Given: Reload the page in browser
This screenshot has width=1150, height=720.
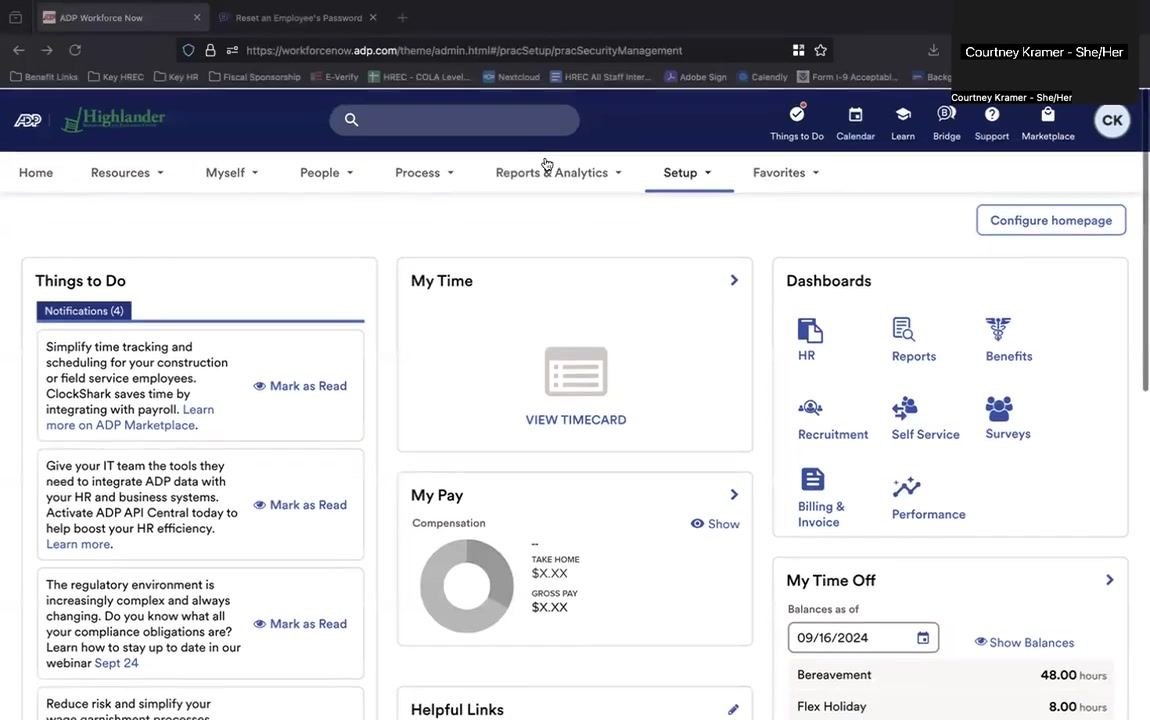Looking at the screenshot, I should click(75, 50).
